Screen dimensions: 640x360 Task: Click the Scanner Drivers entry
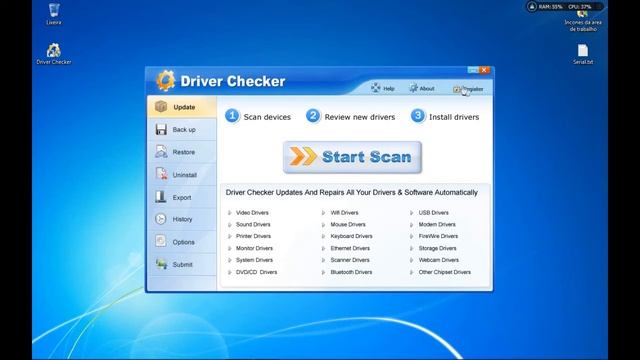pyautogui.click(x=350, y=260)
